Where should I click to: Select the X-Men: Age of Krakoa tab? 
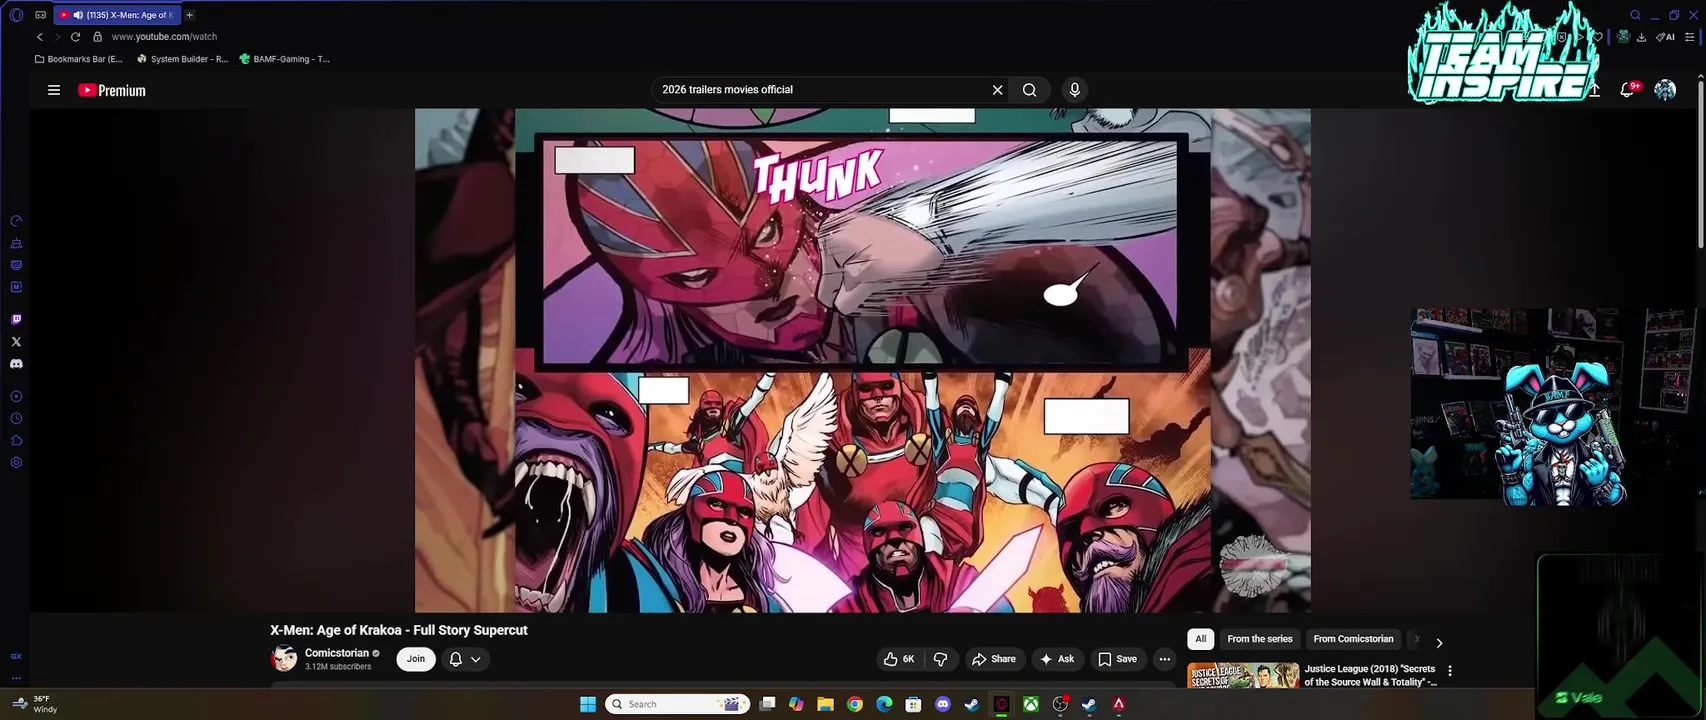click(x=118, y=15)
